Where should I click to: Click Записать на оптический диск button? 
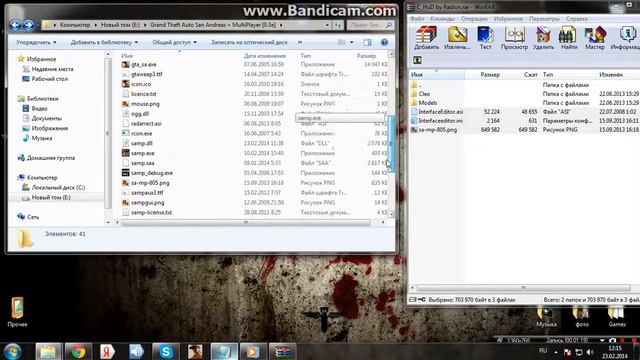249,42
